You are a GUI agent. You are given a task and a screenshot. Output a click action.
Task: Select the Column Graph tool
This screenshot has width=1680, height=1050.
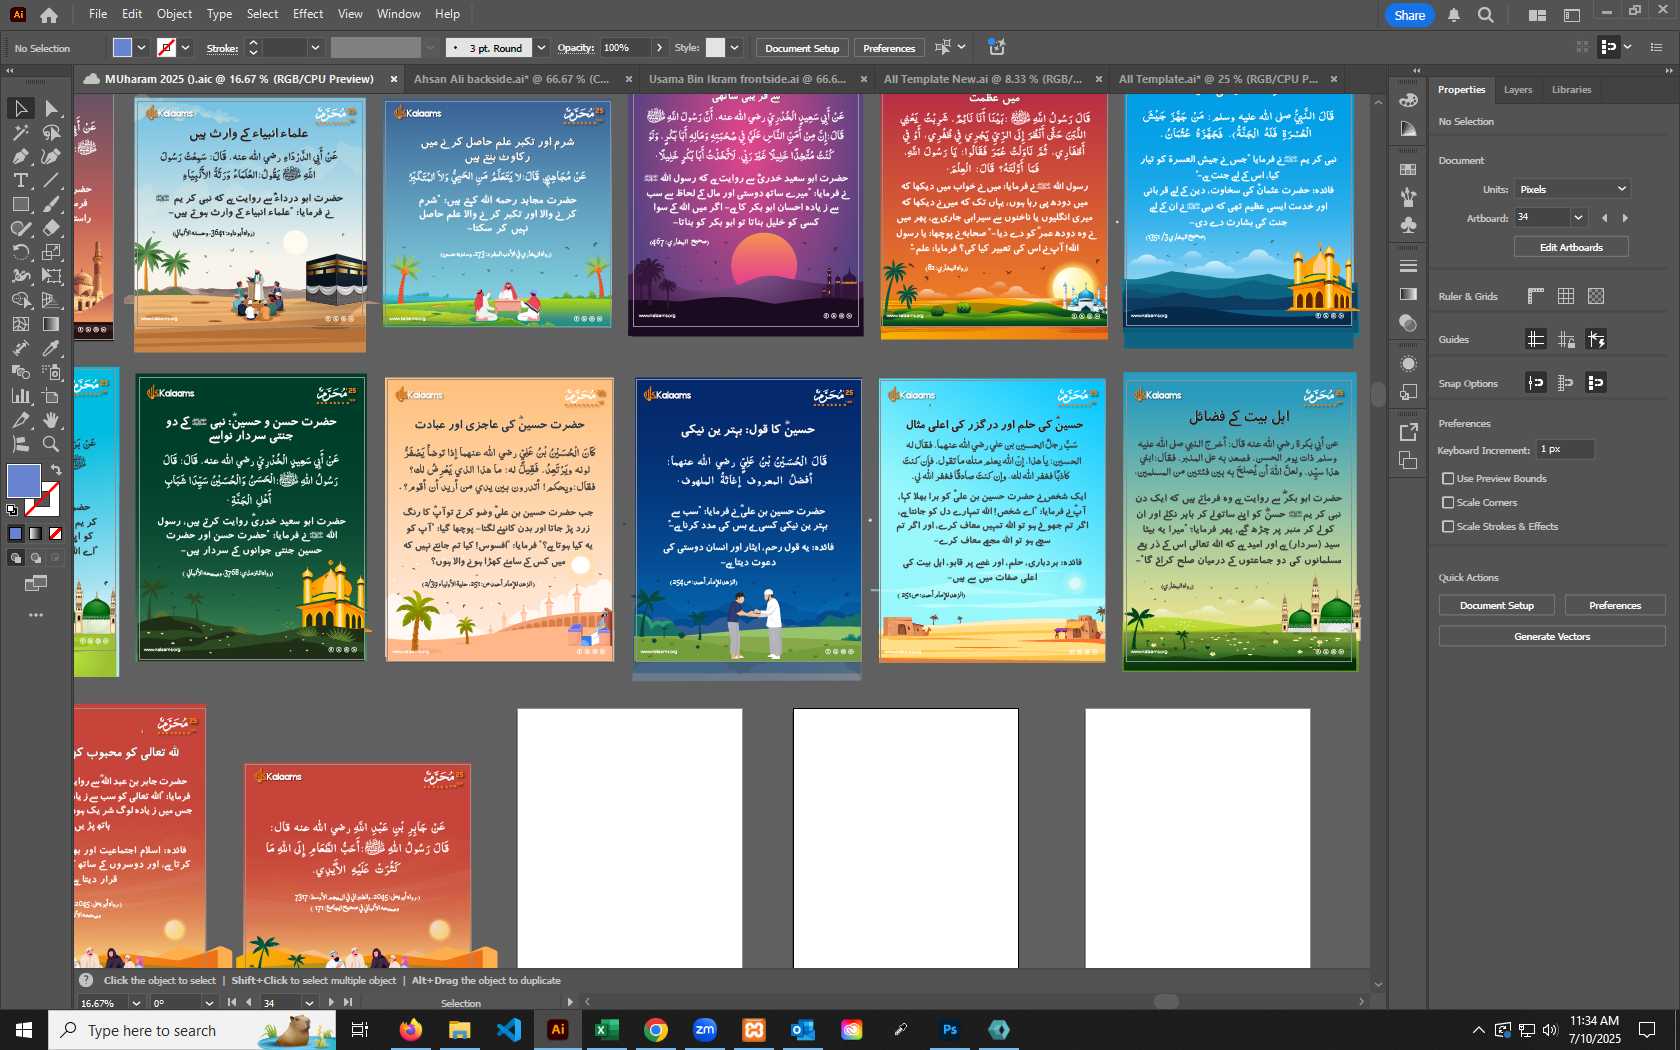tap(21, 396)
